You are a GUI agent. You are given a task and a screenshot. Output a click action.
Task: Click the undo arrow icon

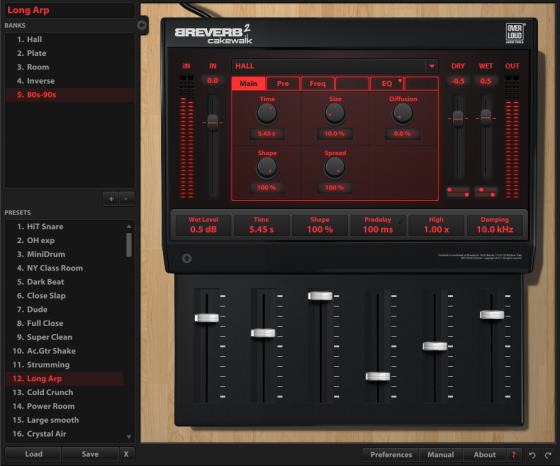(532, 455)
